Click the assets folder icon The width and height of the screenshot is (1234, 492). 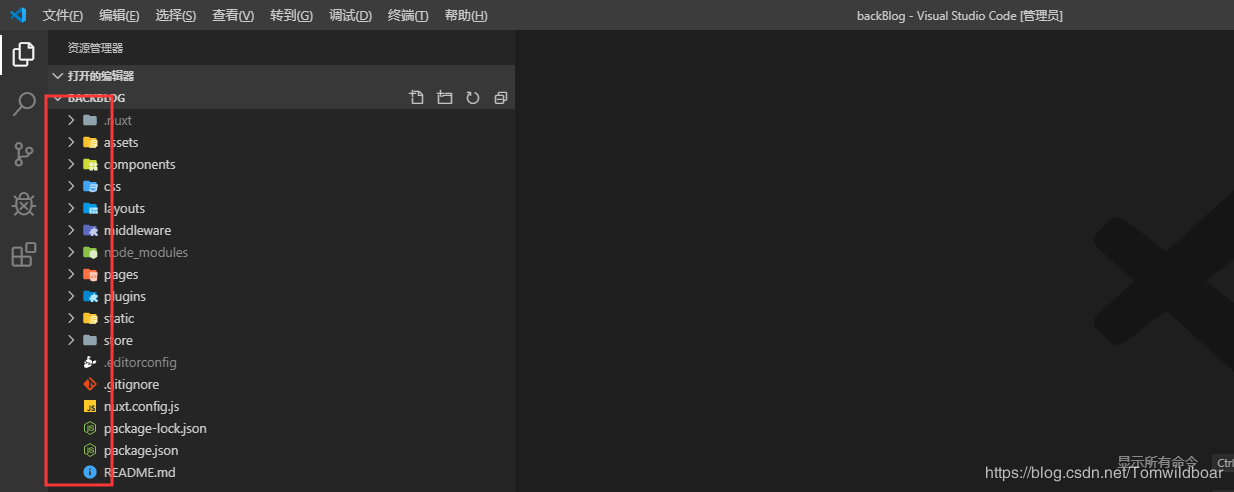coord(90,142)
